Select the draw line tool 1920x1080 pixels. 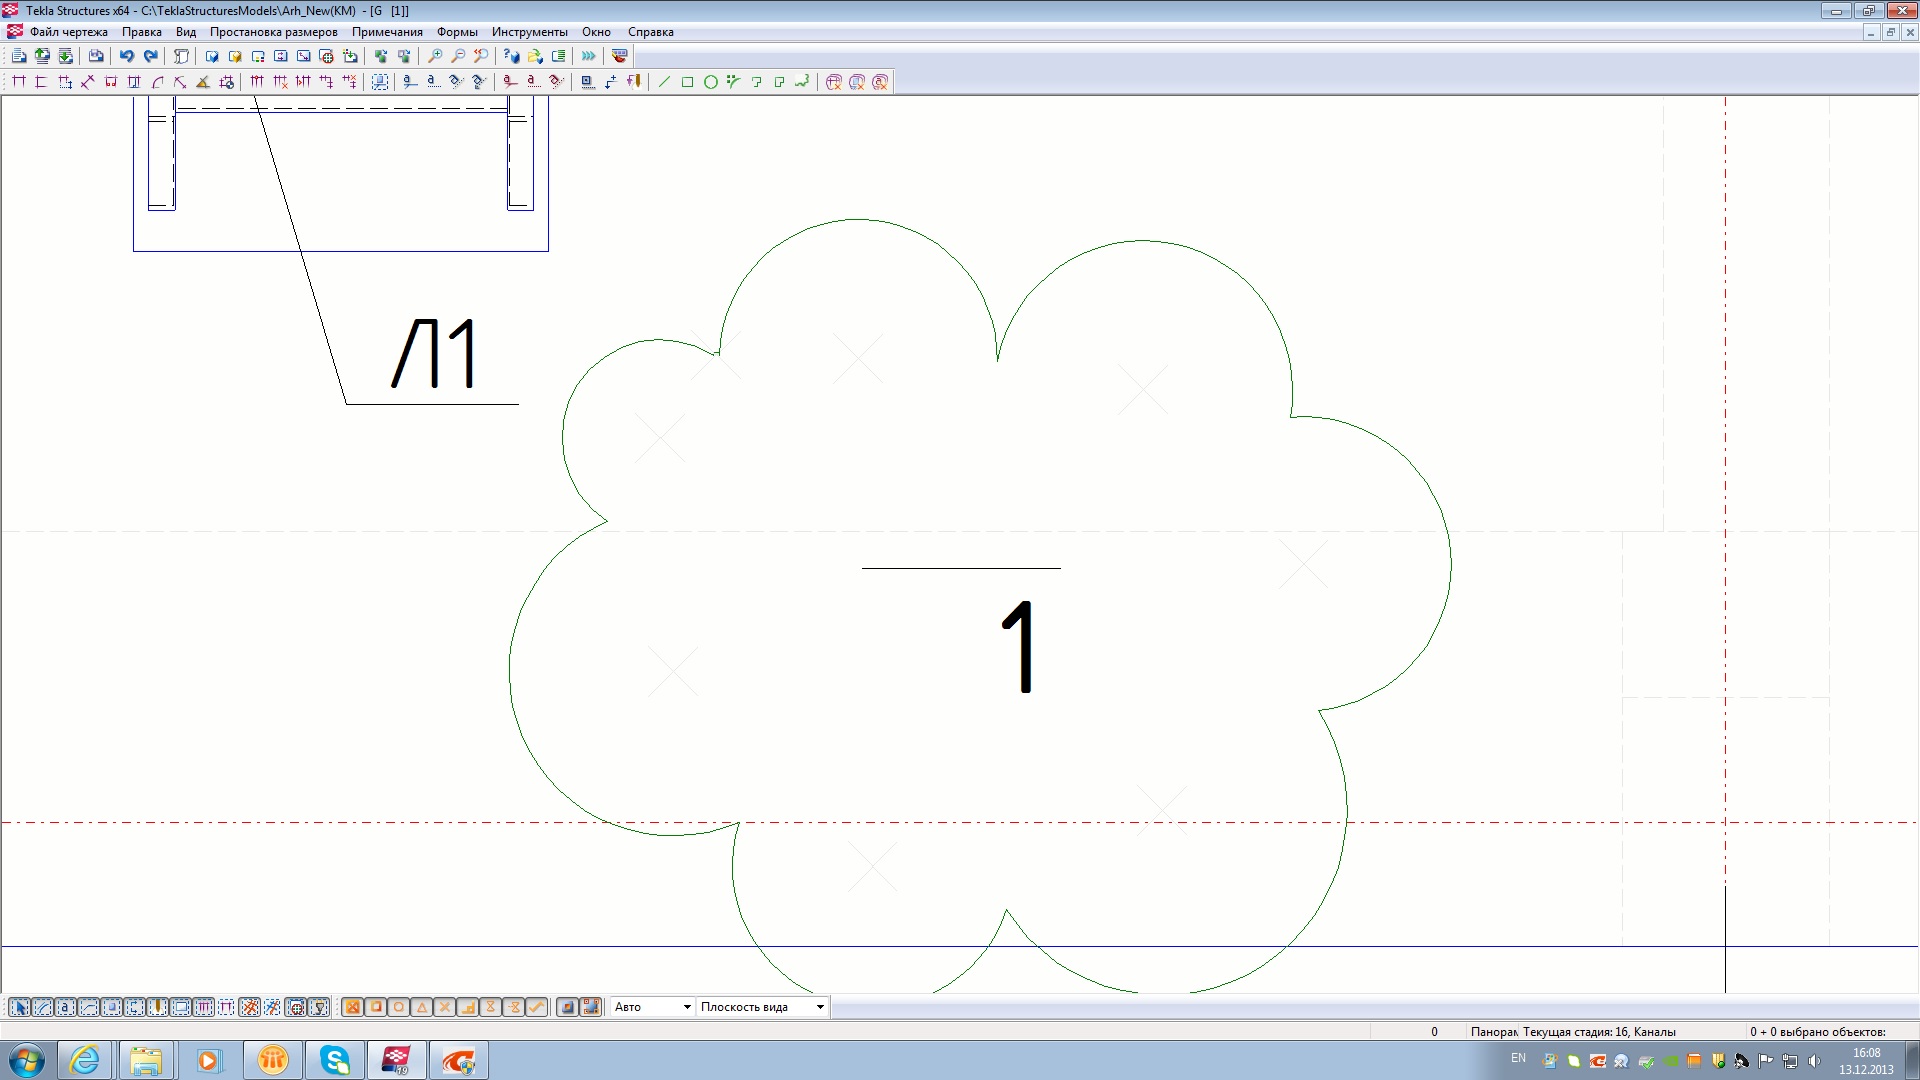tap(664, 82)
